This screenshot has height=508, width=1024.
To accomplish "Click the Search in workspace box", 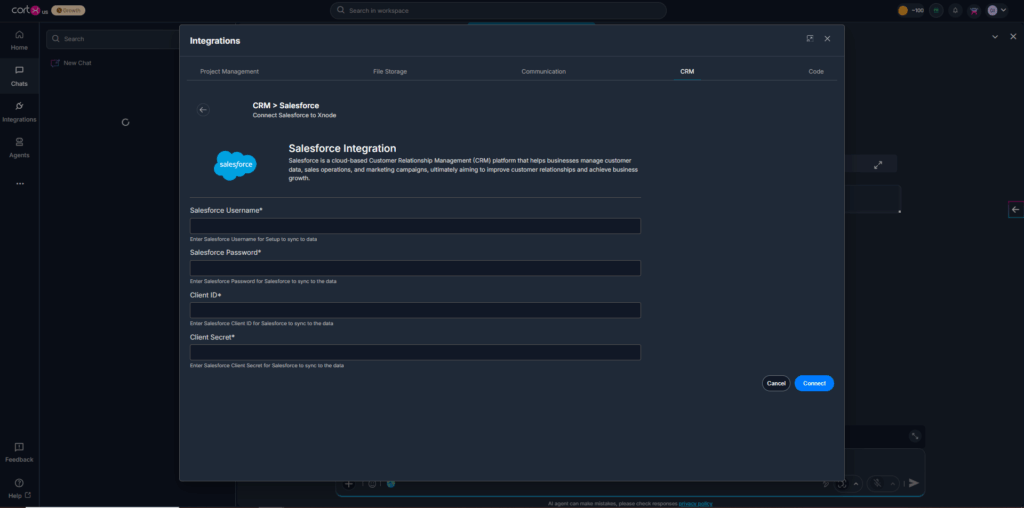I will click(x=498, y=10).
